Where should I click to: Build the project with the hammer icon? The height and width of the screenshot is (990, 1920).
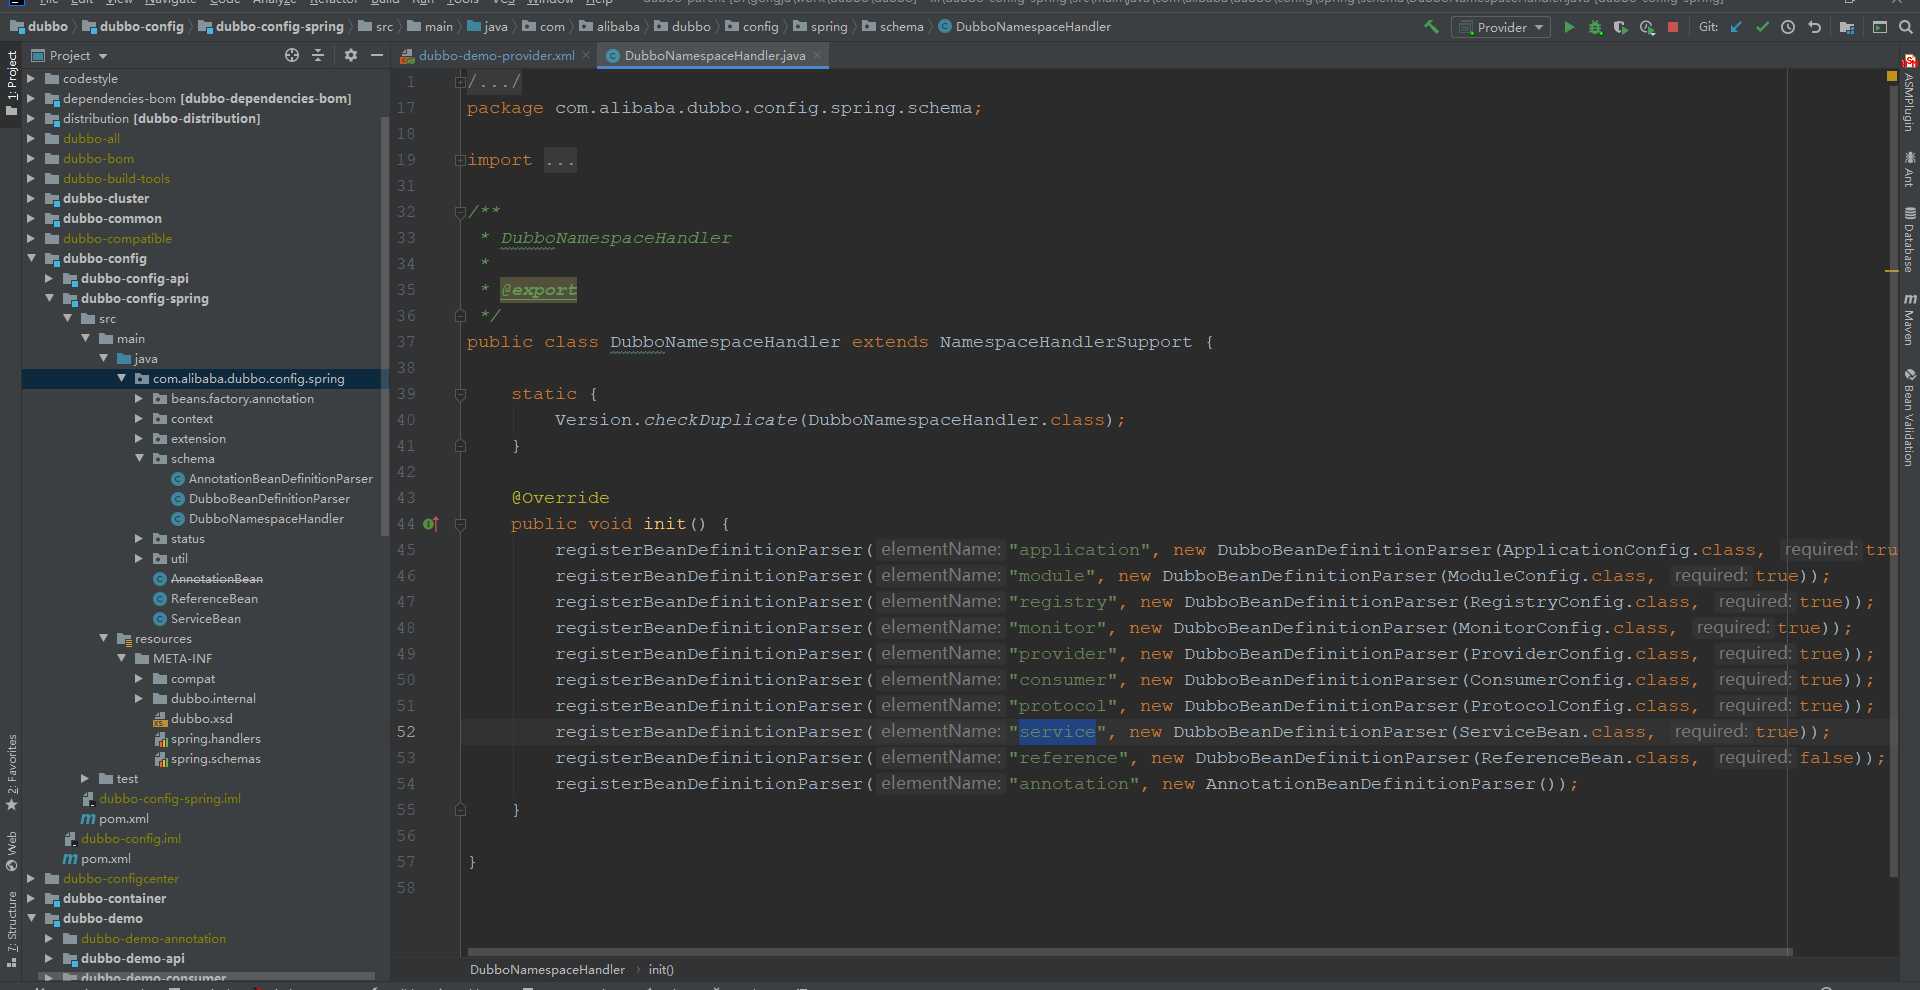click(x=1431, y=27)
